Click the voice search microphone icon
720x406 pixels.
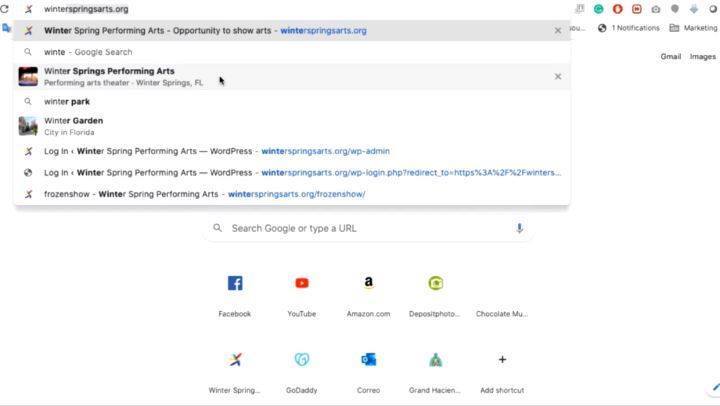pos(519,228)
